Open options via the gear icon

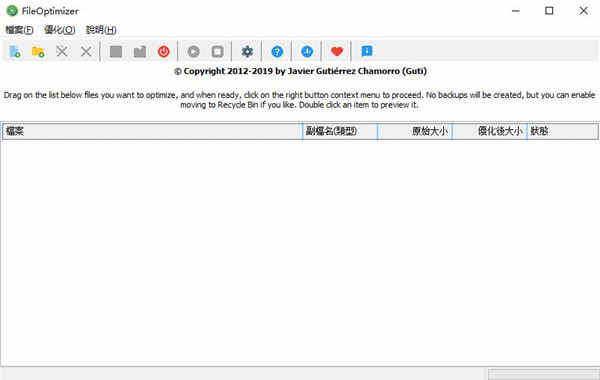pyautogui.click(x=247, y=51)
